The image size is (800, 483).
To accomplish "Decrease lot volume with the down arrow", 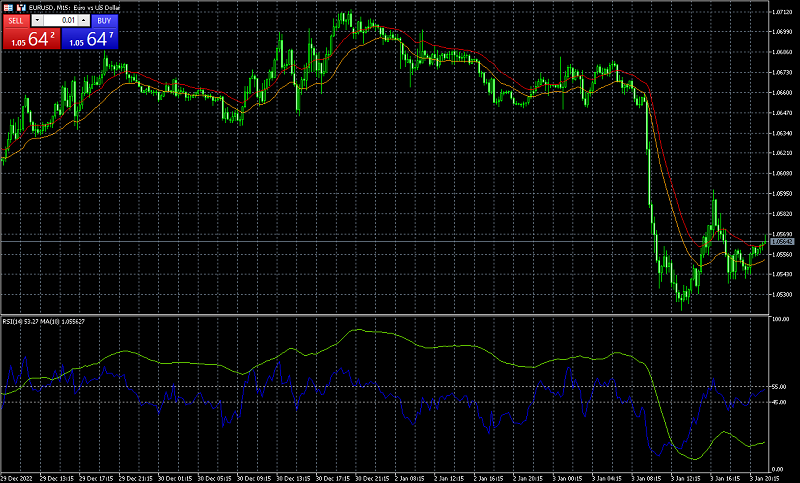I will point(38,19).
